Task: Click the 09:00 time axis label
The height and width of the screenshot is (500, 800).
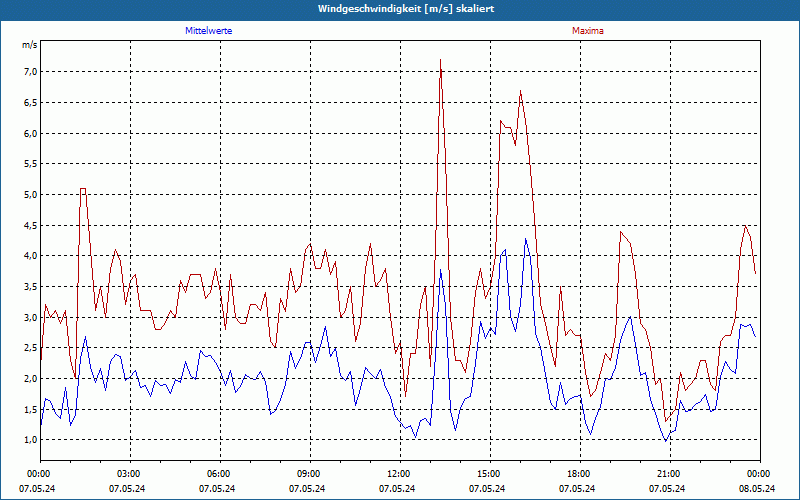Action: (310, 474)
